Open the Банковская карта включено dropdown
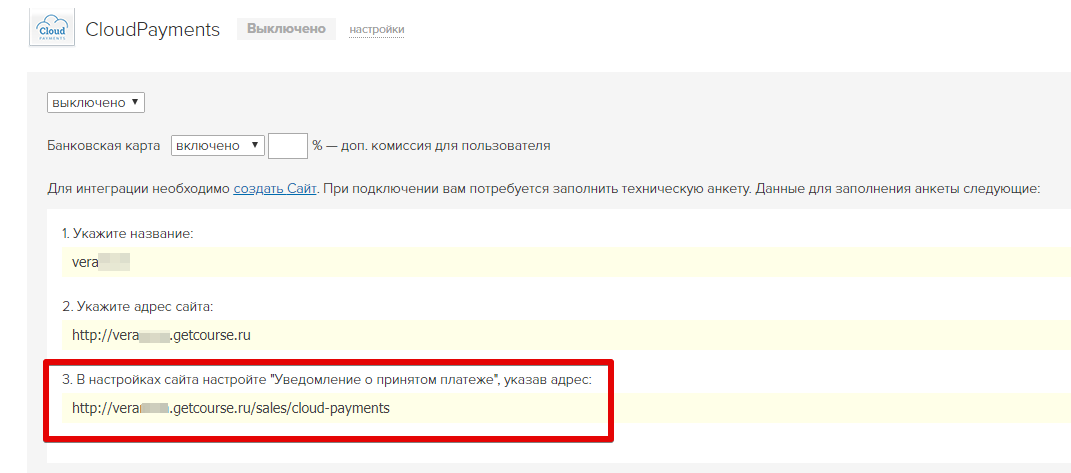Screen dimensions: 1071x473 [217, 146]
